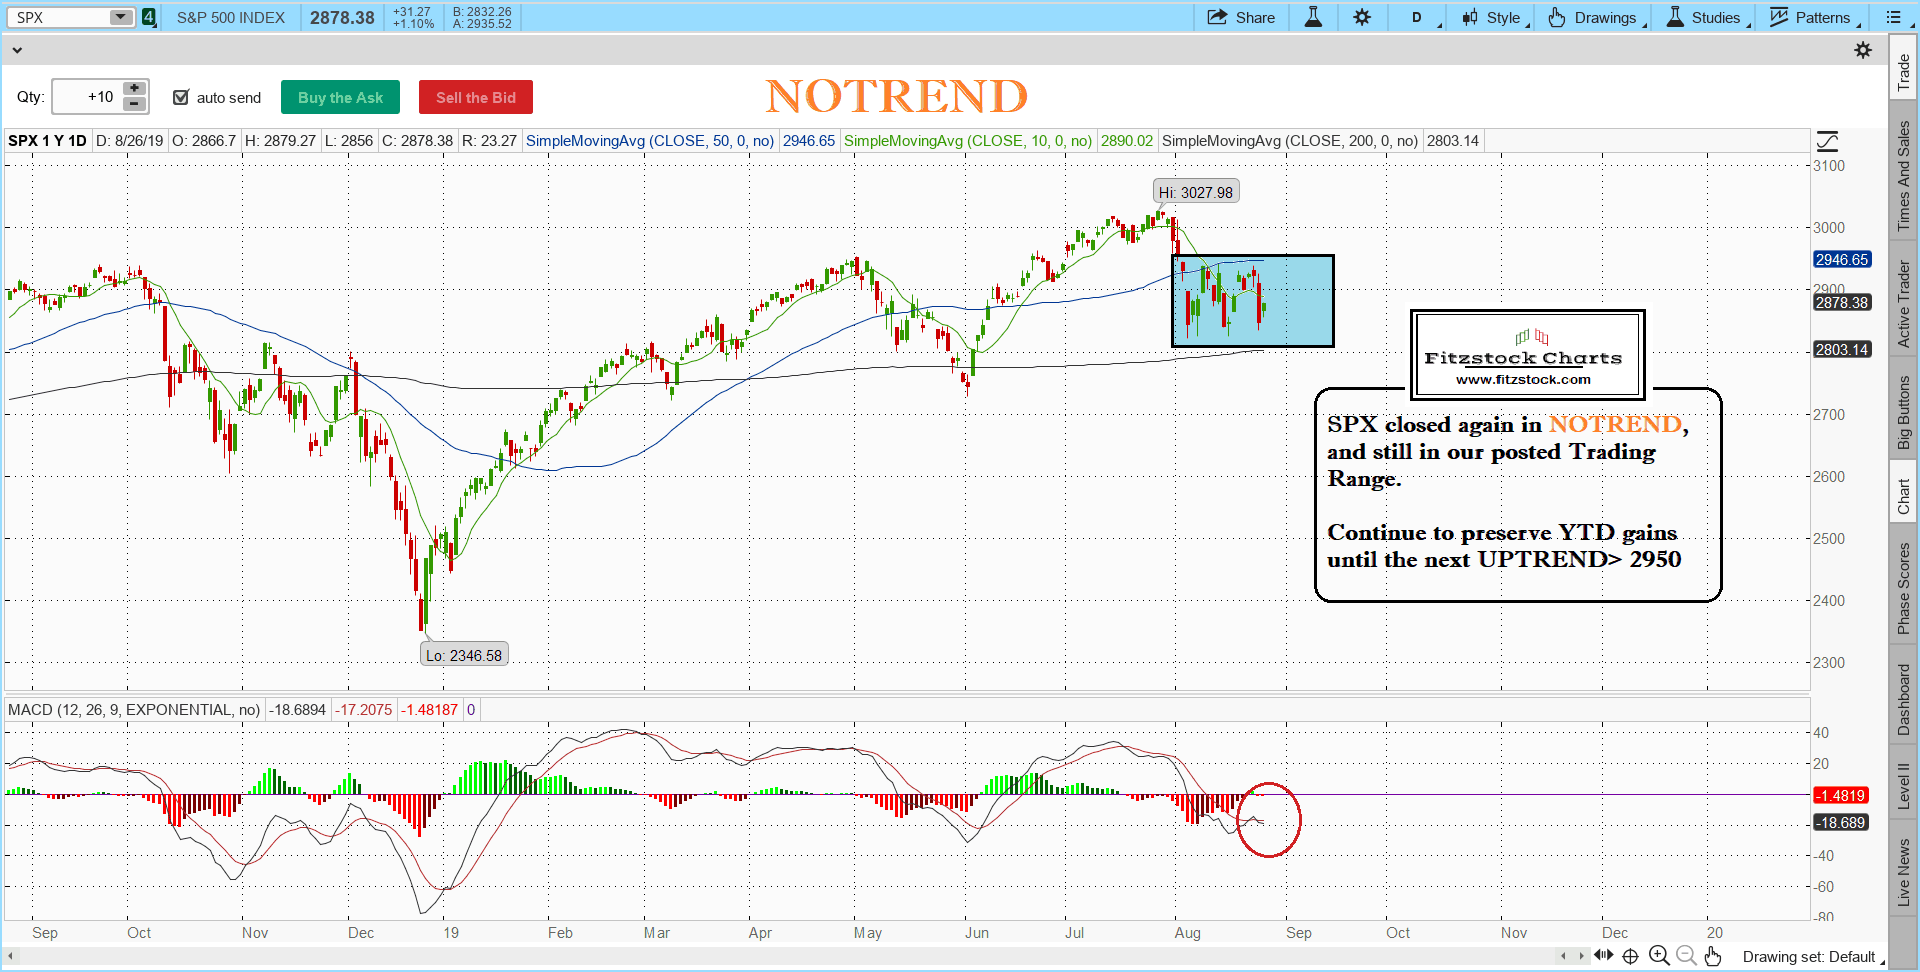1920x972 pixels.
Task: Decrease quantity with the minus stepper
Action: [x=134, y=104]
